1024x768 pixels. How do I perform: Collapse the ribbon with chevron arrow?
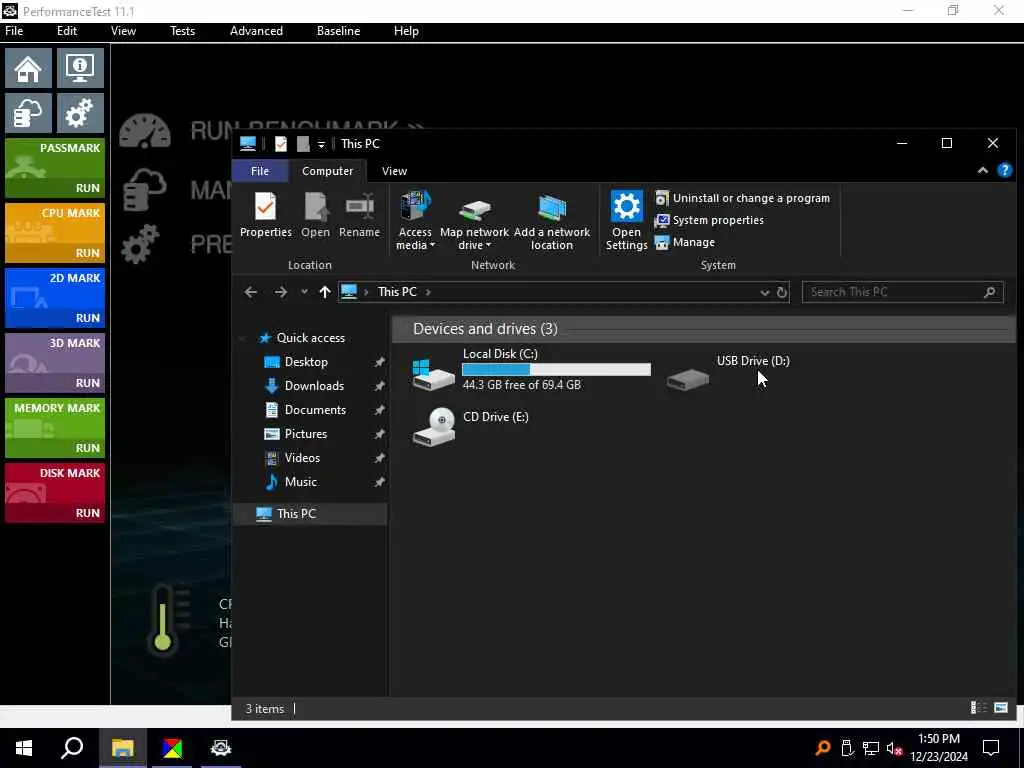coord(982,170)
